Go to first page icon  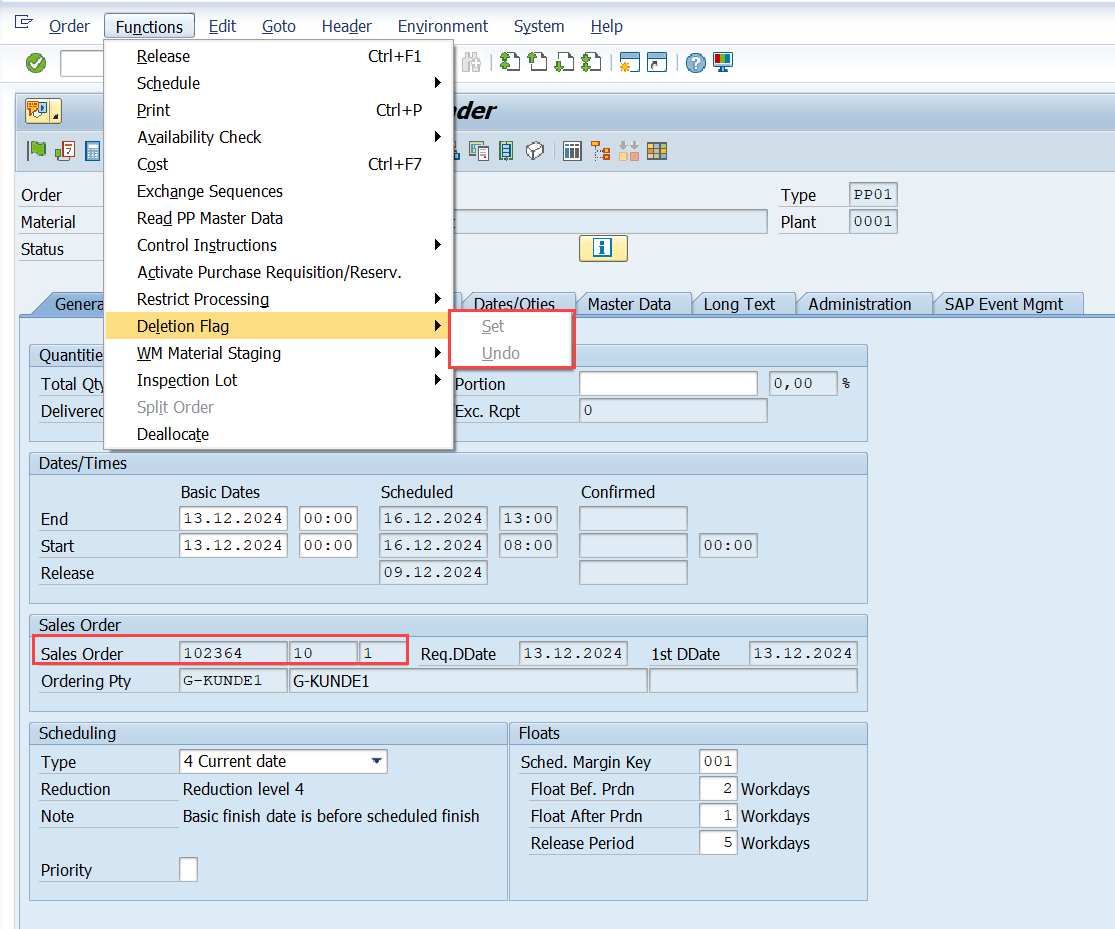[x=510, y=63]
